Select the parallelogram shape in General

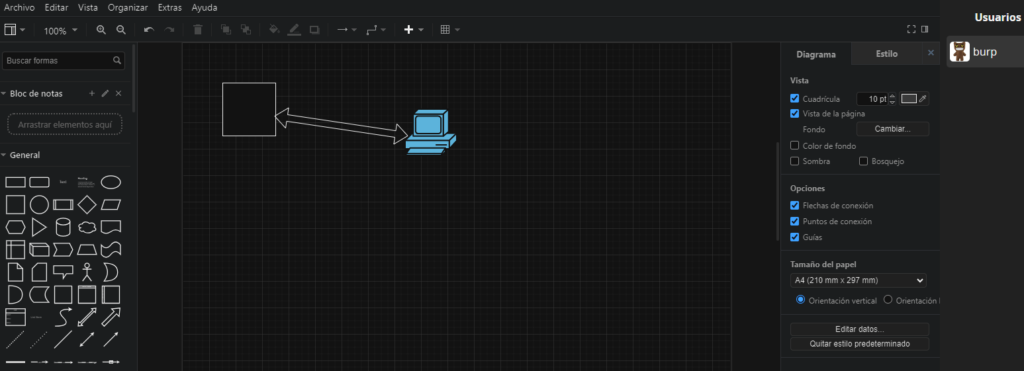point(111,205)
